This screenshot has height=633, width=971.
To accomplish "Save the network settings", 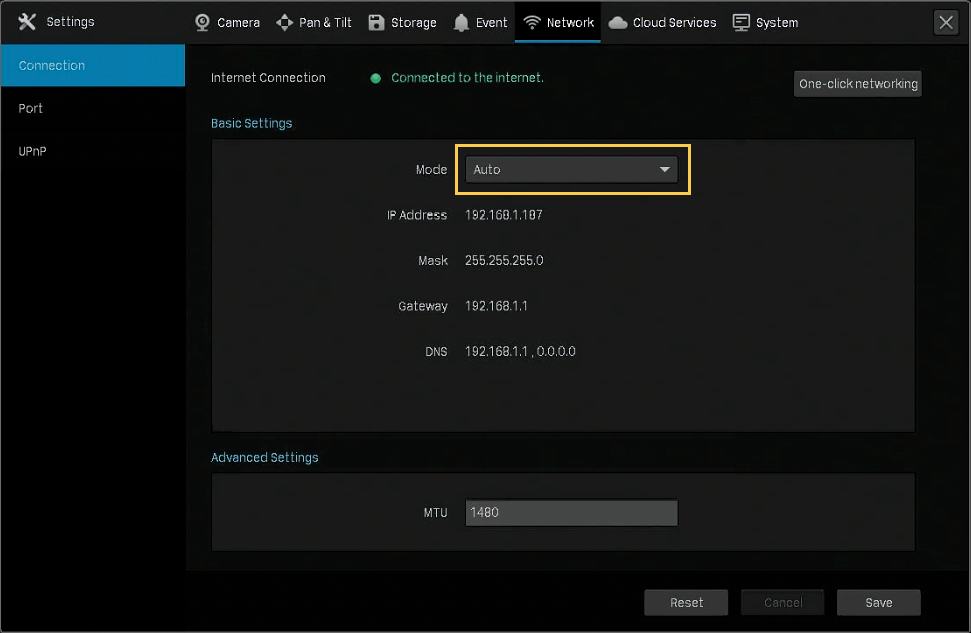I will [878, 602].
